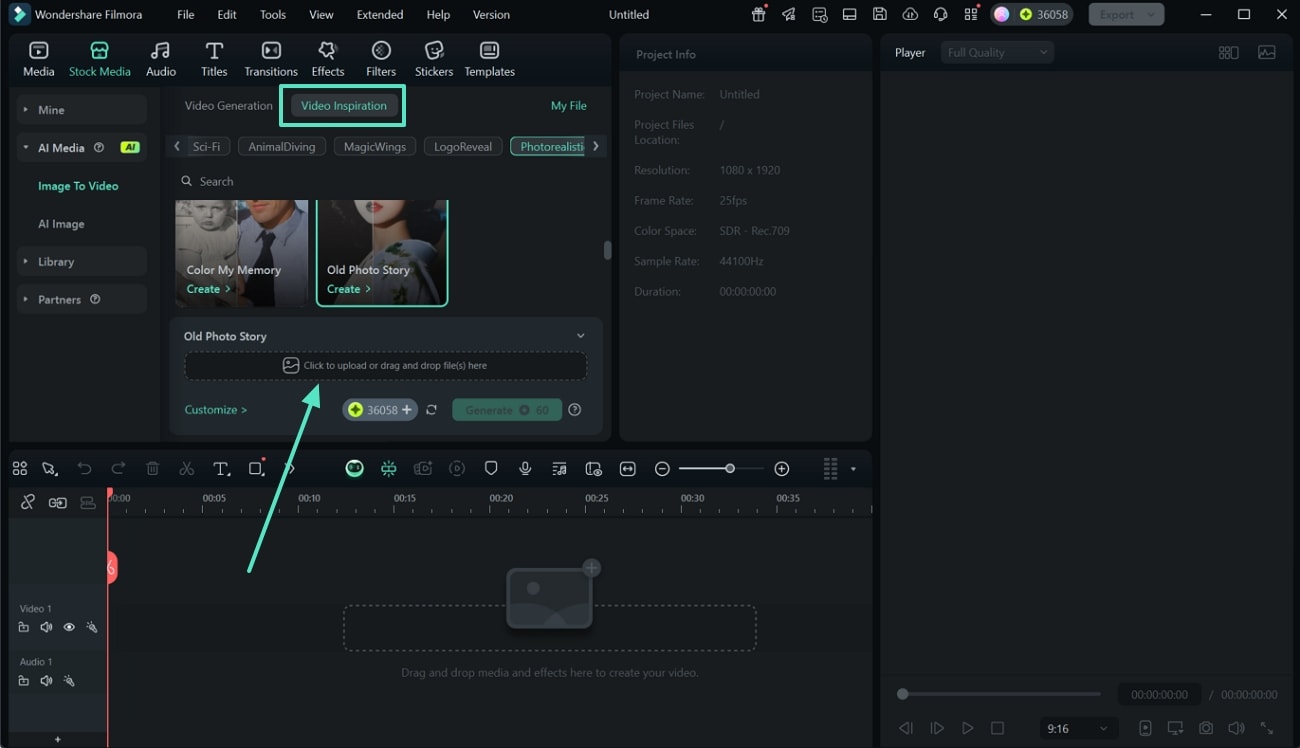
Task: Collapse the Old Photo Story panel
Action: pos(580,336)
